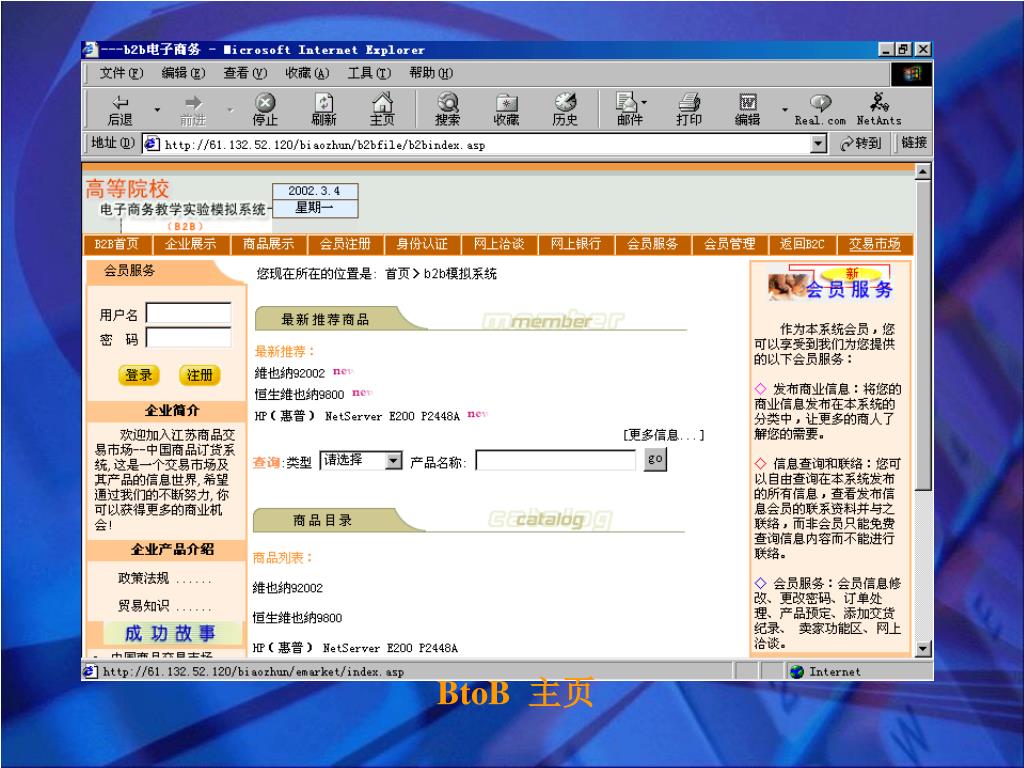This screenshot has height=768, width=1024.
Task: Open the [更多信息...] link
Action: point(664,436)
